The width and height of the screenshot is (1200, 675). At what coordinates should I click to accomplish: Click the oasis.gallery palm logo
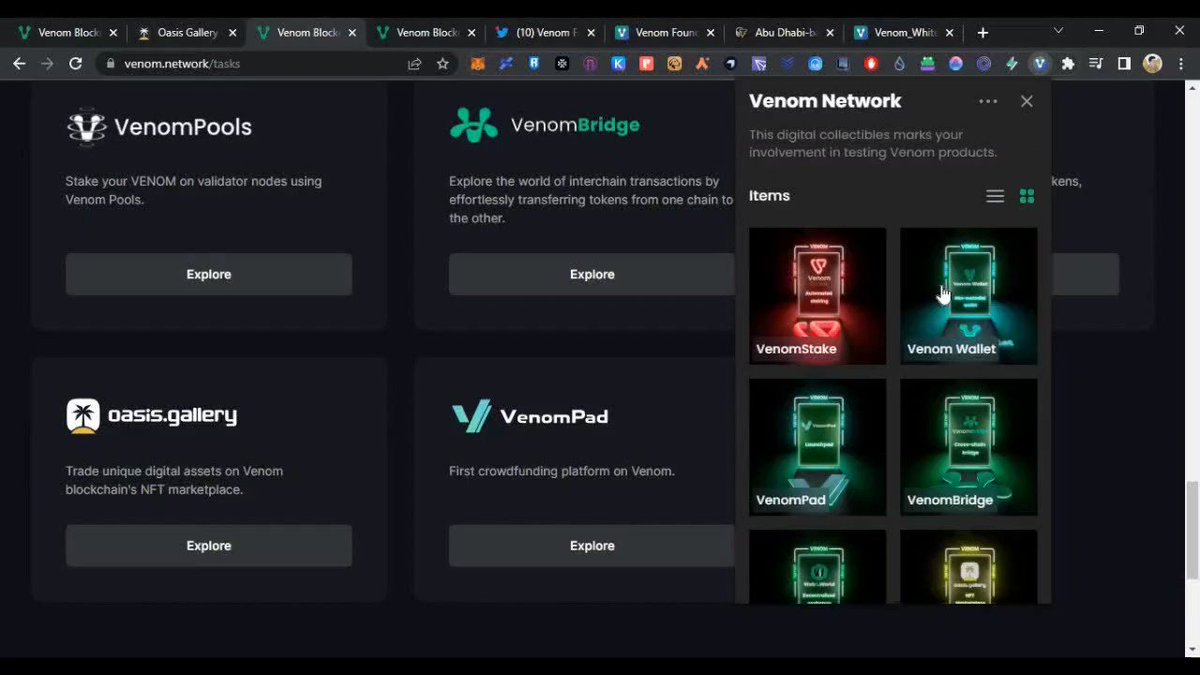(151, 415)
